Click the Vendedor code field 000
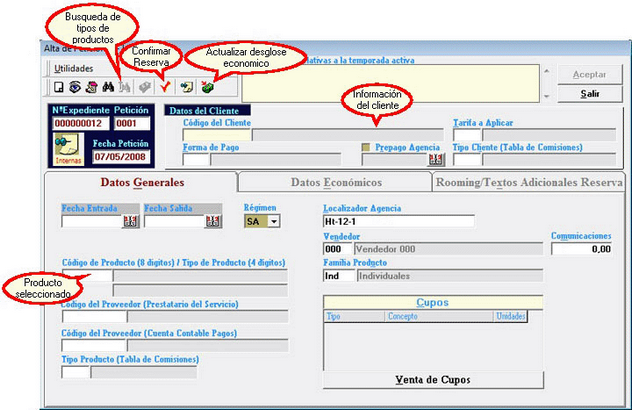Screen dimensions: 632x410 [x=338, y=249]
